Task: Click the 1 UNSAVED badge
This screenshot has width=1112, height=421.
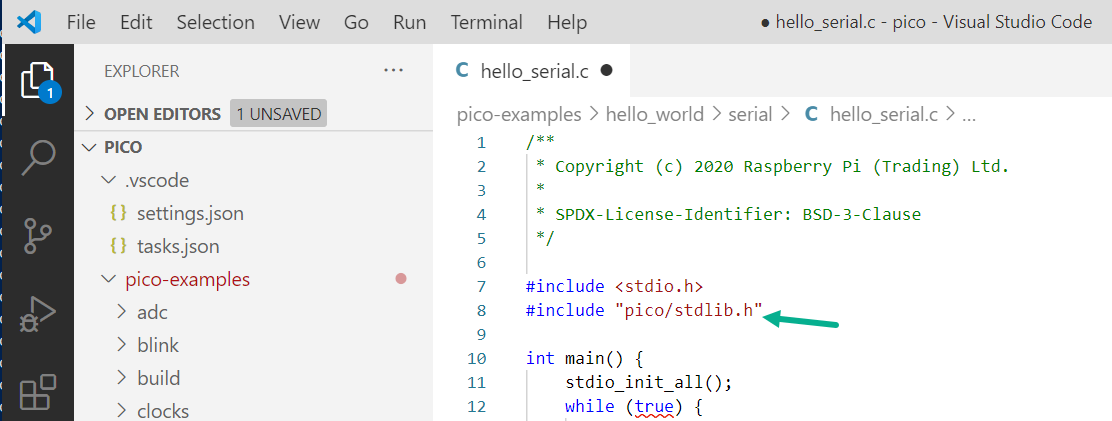Action: tap(279, 114)
